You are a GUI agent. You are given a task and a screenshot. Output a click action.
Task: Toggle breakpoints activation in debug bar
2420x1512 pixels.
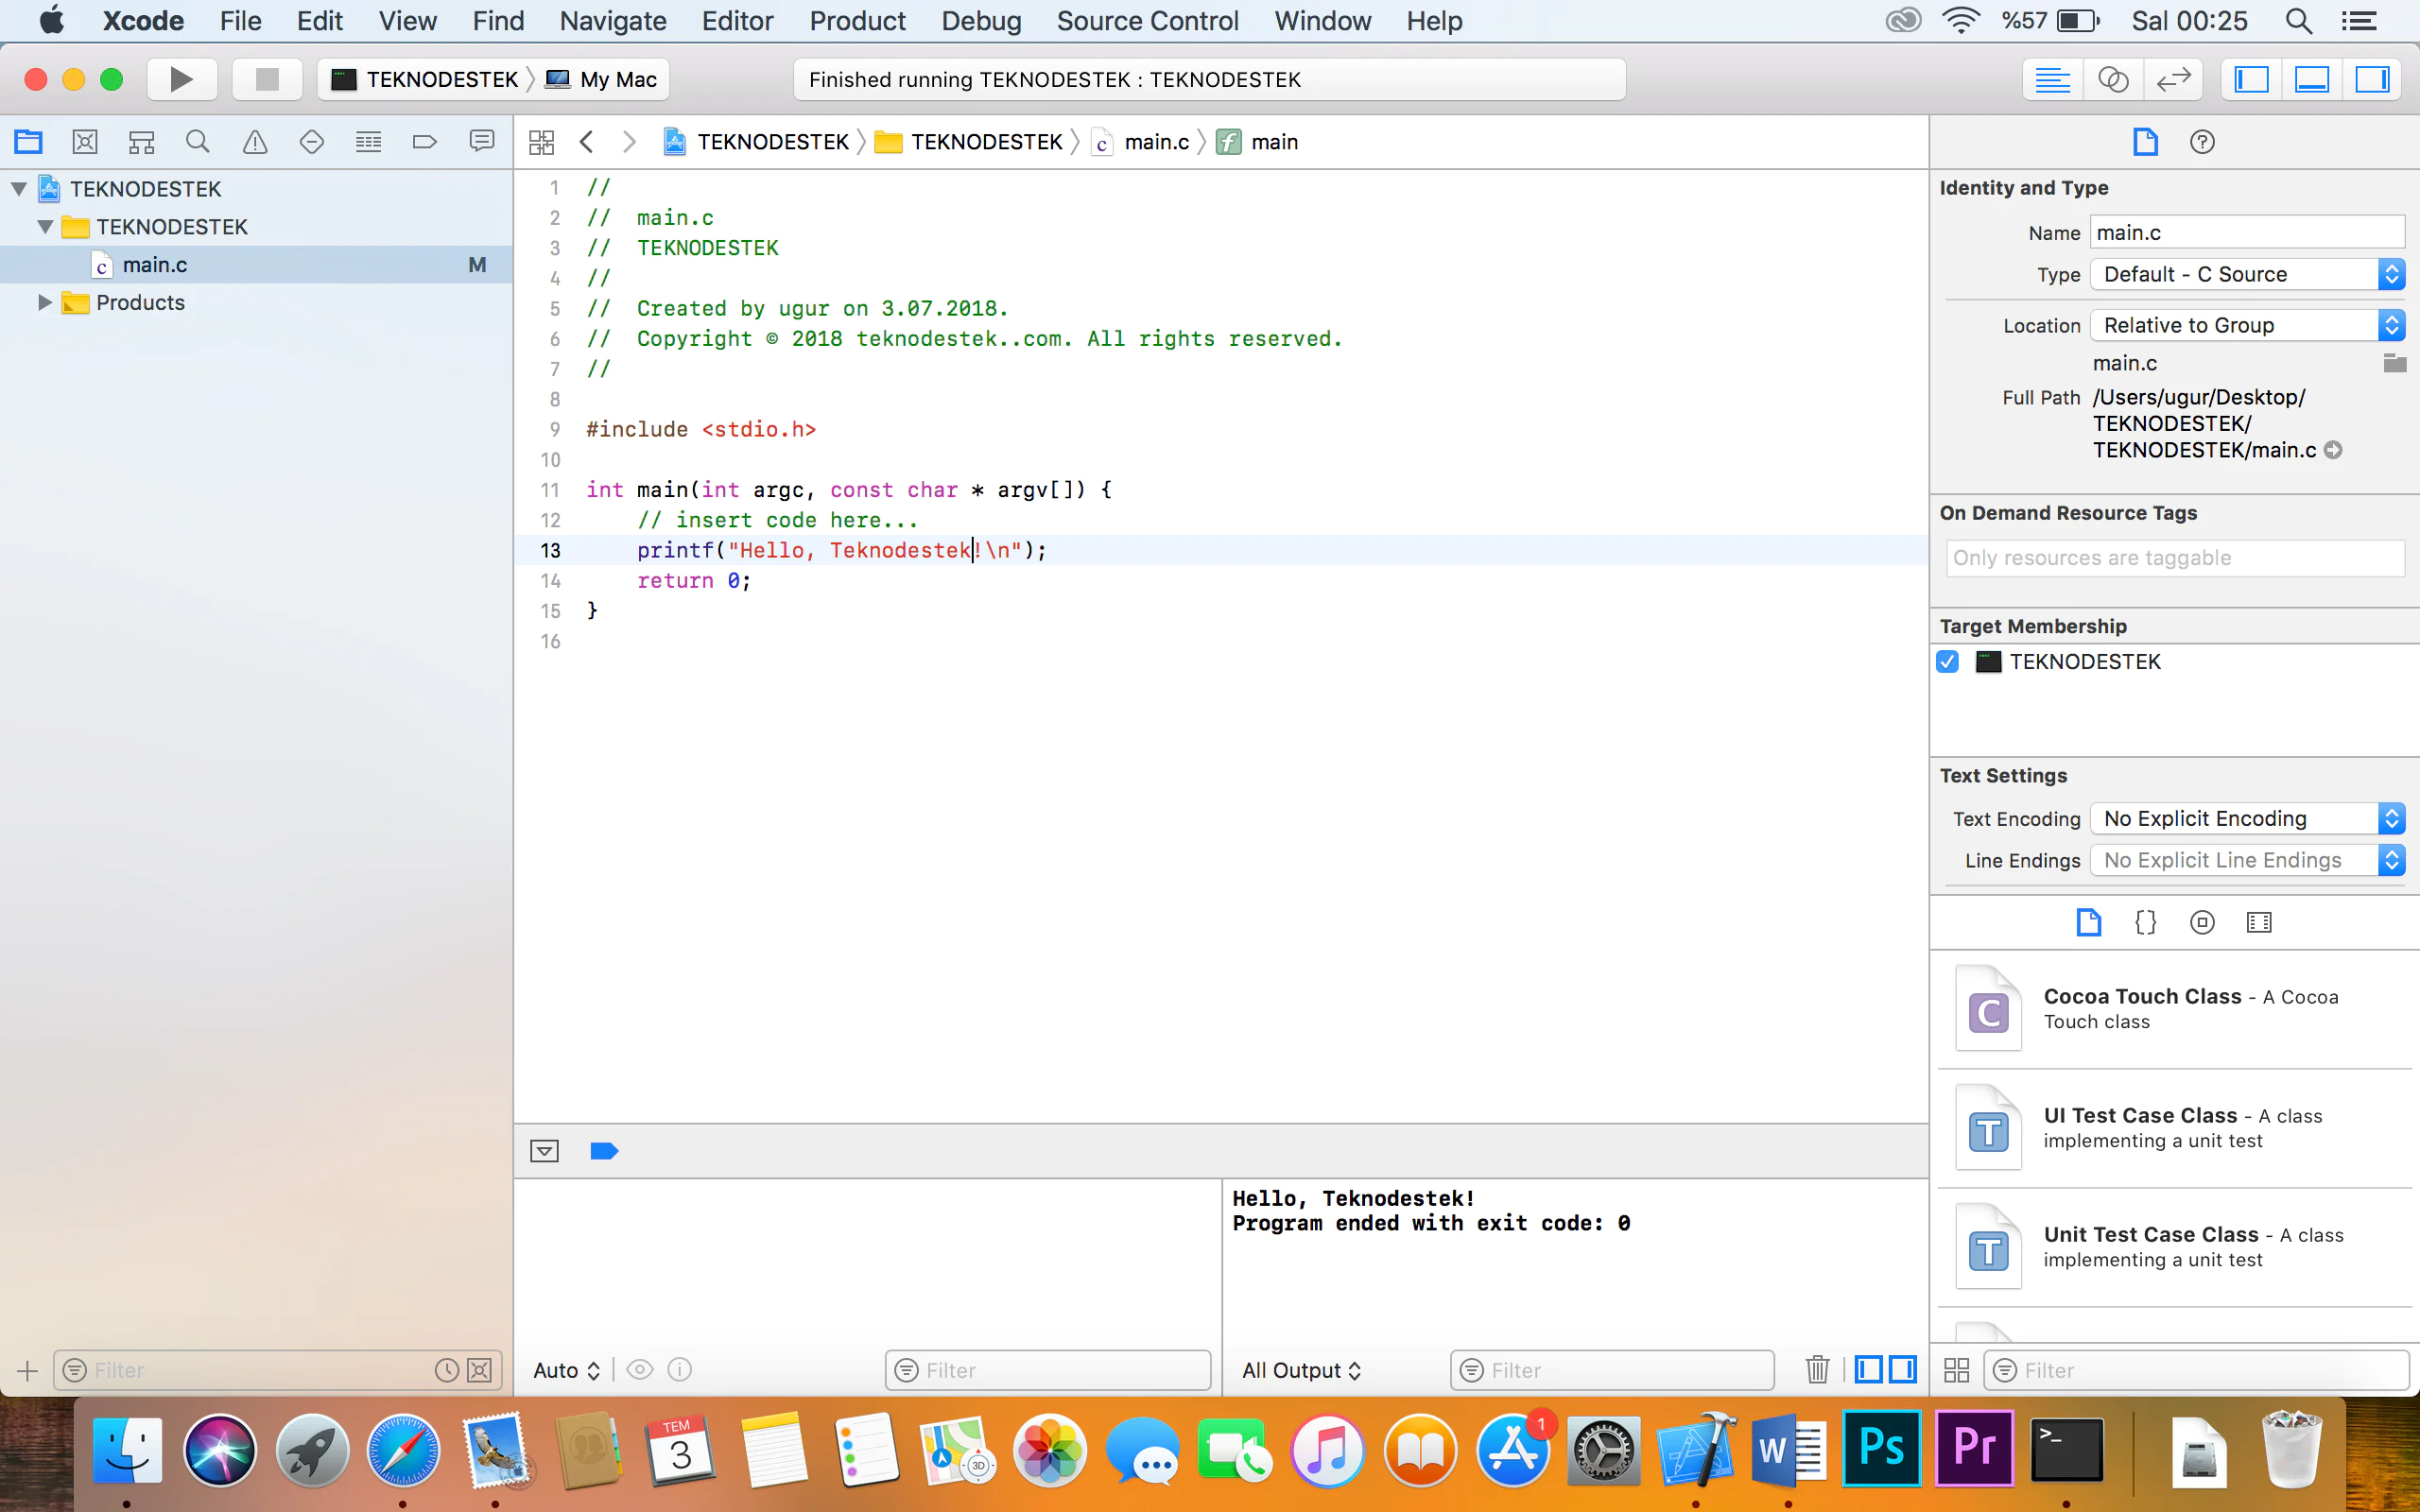[604, 1151]
